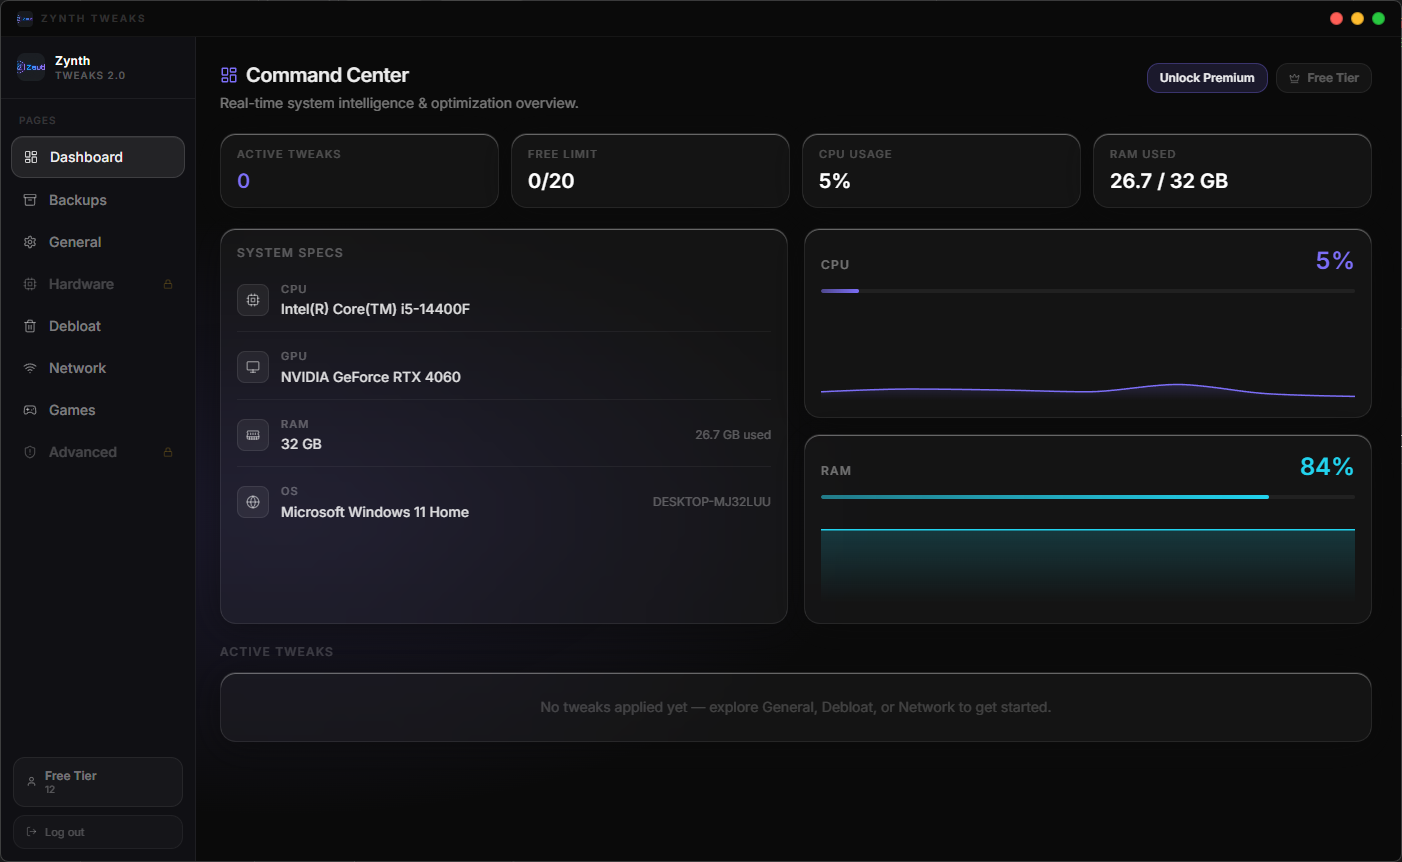Click the Free Tier crown button
The height and width of the screenshot is (862, 1402).
[x=1323, y=77]
